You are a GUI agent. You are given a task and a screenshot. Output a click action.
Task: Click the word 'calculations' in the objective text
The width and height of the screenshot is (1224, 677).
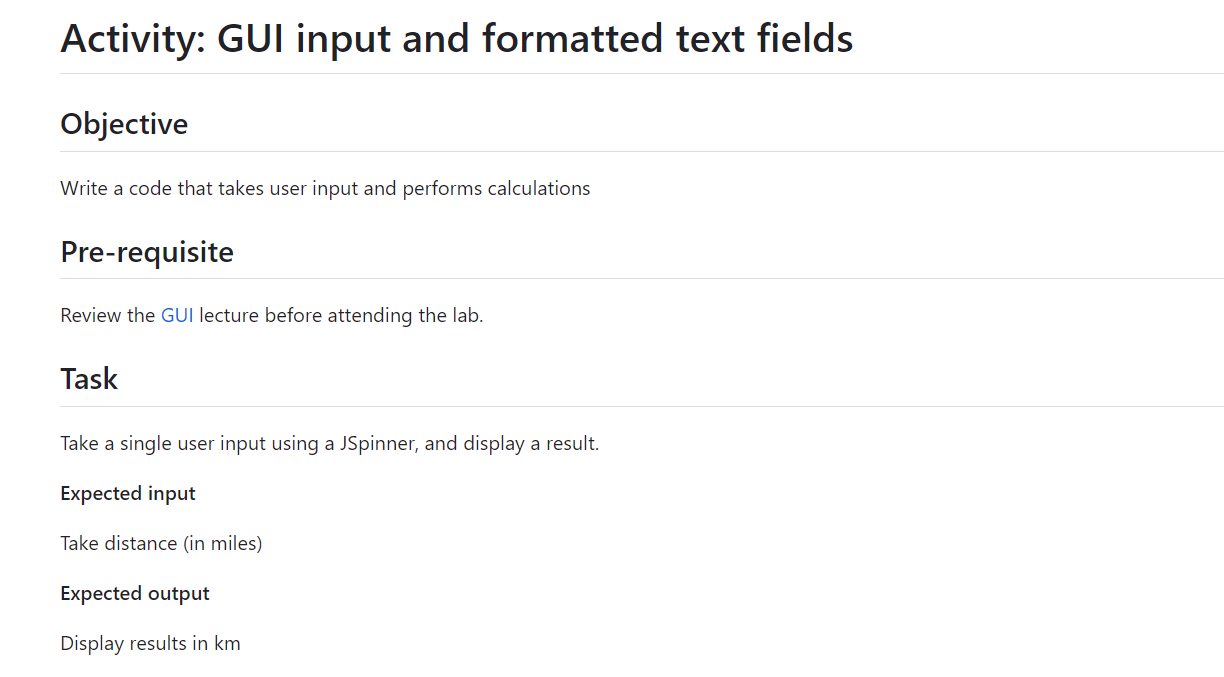539,189
